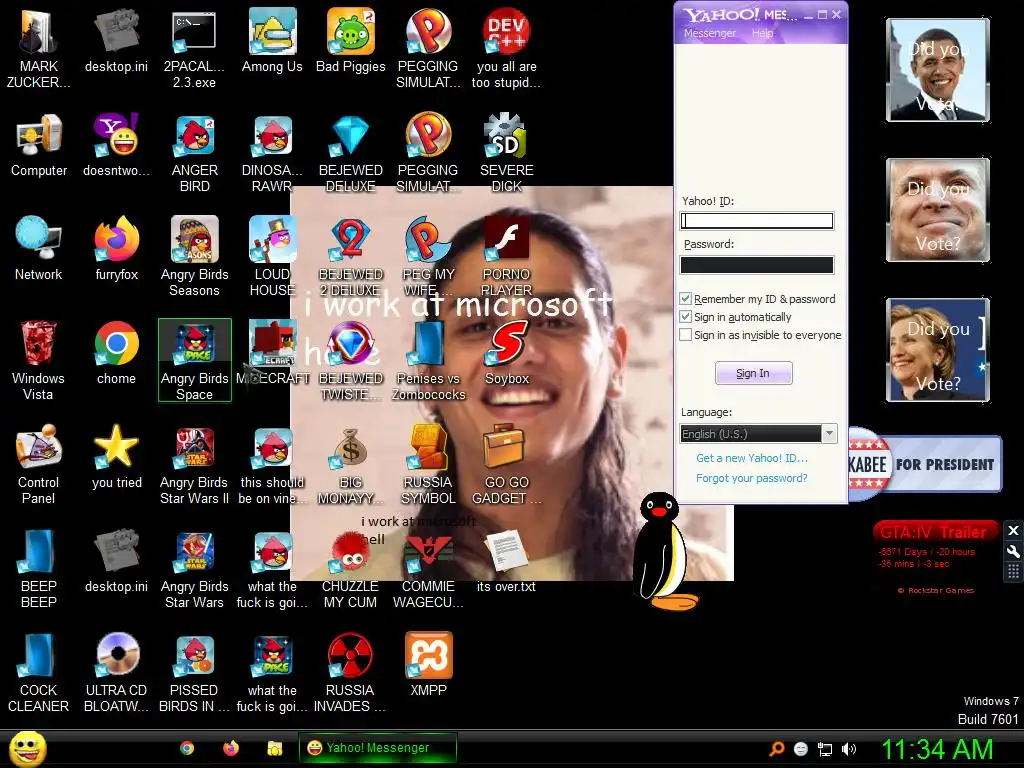Viewport: 1024px width, 768px height.
Task: Click the FOR PRESIDENT banner gadget
Action: (925, 464)
